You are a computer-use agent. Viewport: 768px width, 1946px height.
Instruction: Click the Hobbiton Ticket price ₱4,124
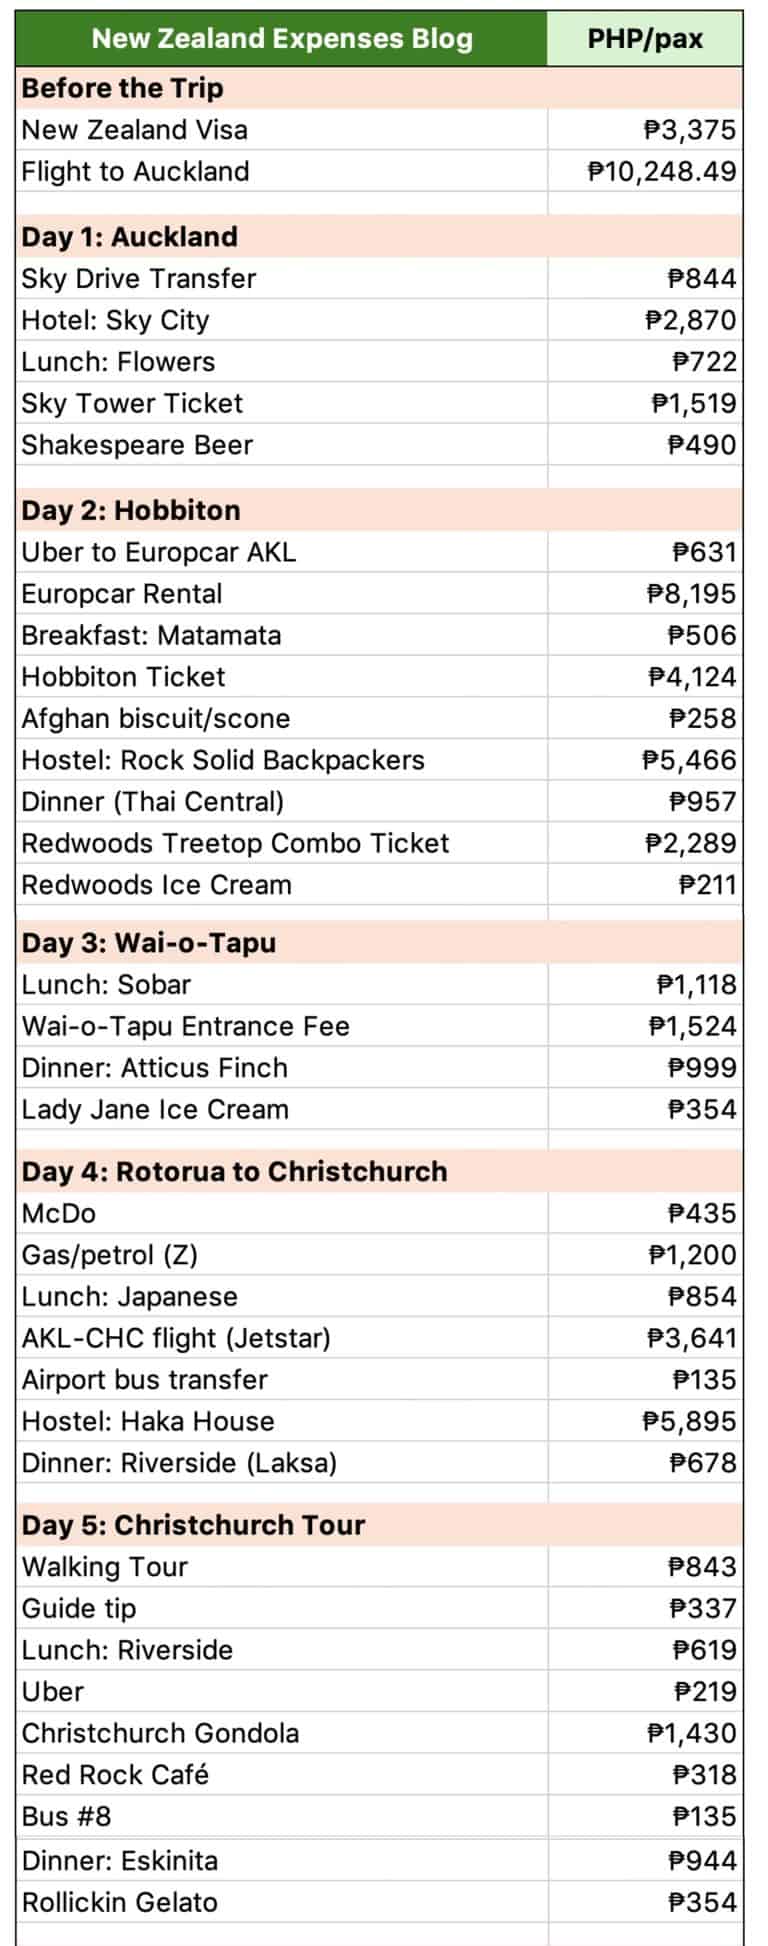[692, 677]
